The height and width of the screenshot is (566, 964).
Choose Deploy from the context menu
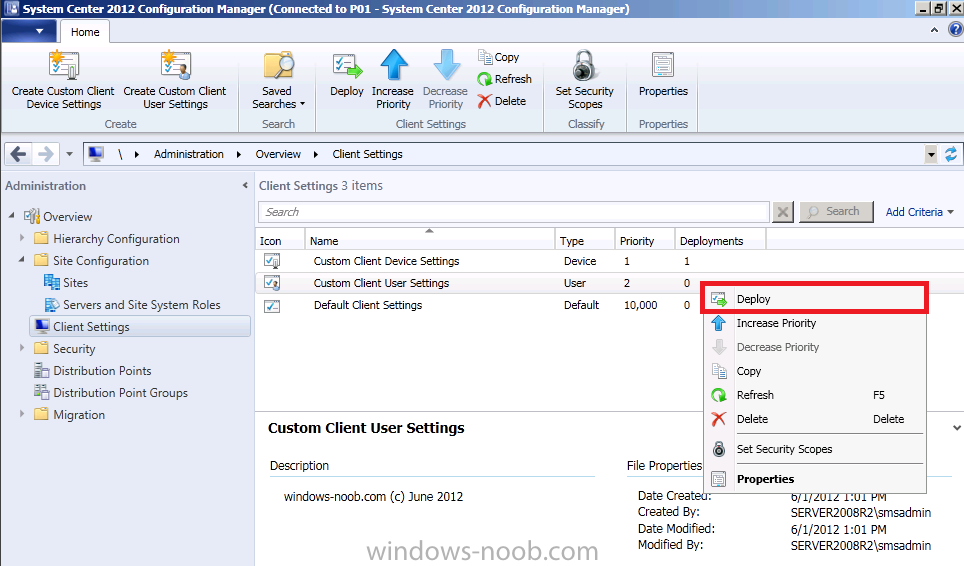pyautogui.click(x=814, y=299)
